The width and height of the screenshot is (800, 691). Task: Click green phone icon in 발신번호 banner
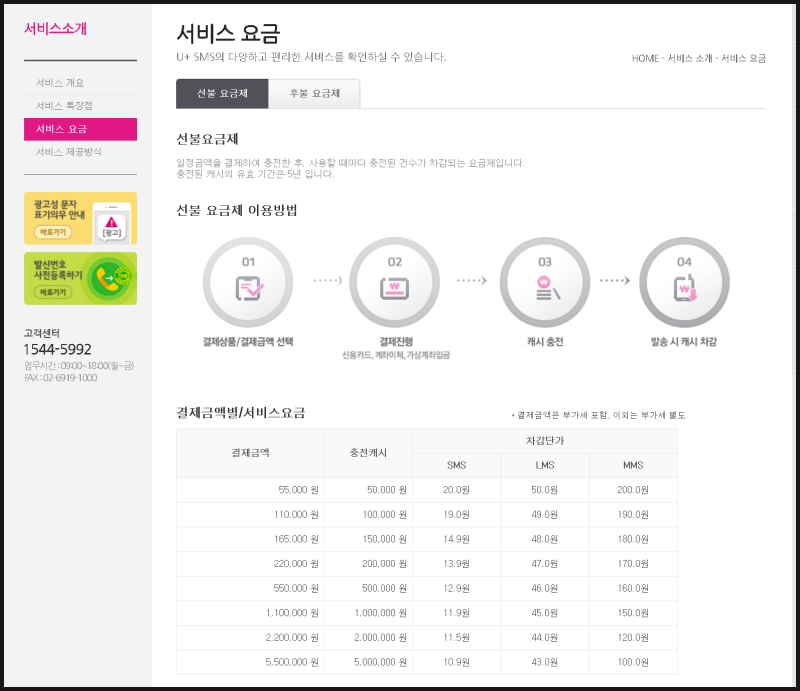pyautogui.click(x=110, y=278)
